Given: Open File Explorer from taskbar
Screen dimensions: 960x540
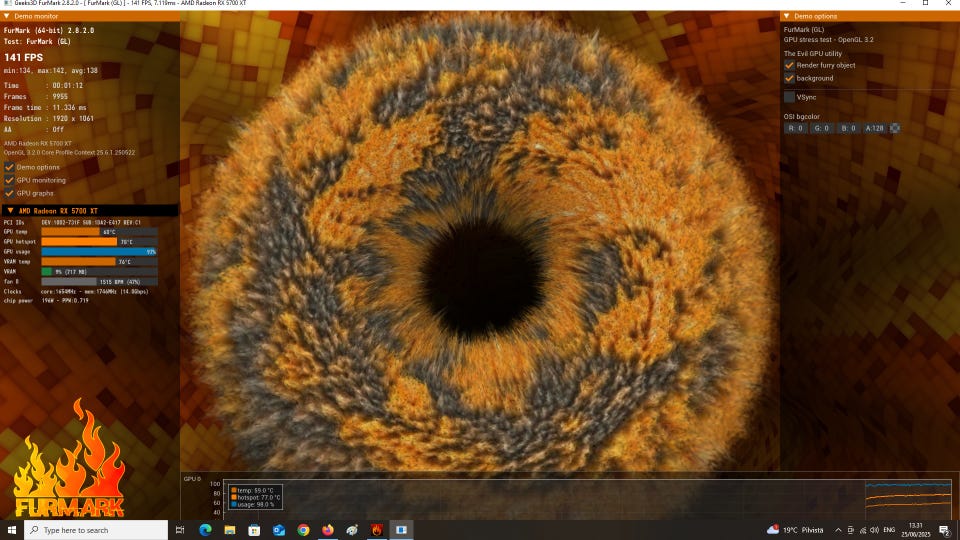Looking at the screenshot, I should (x=230, y=530).
